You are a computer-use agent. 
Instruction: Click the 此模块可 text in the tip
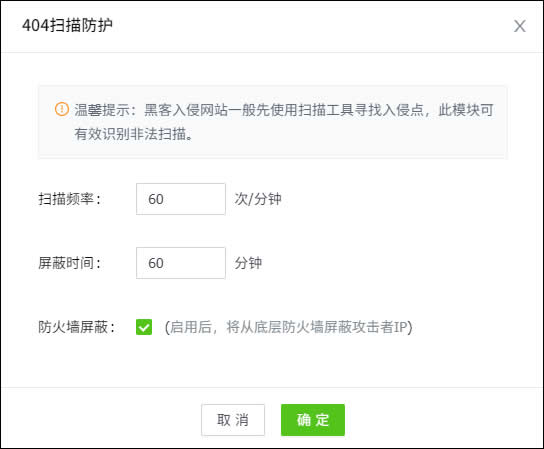pyautogui.click(x=466, y=110)
